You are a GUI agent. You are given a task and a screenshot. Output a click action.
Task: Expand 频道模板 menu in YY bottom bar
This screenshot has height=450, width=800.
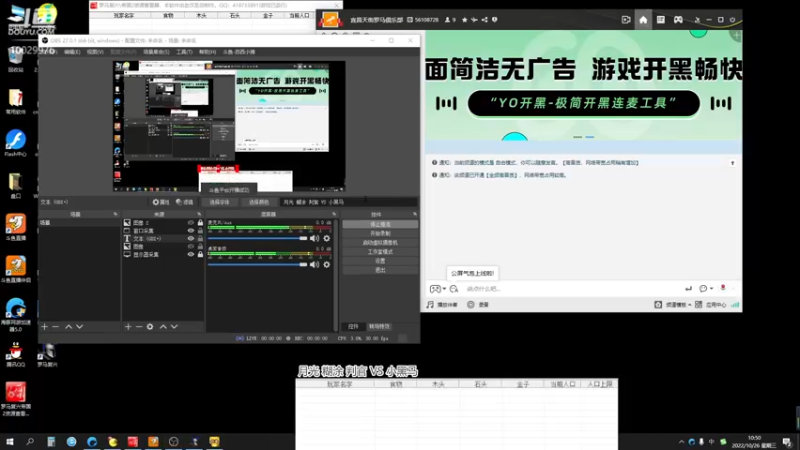(x=678, y=305)
